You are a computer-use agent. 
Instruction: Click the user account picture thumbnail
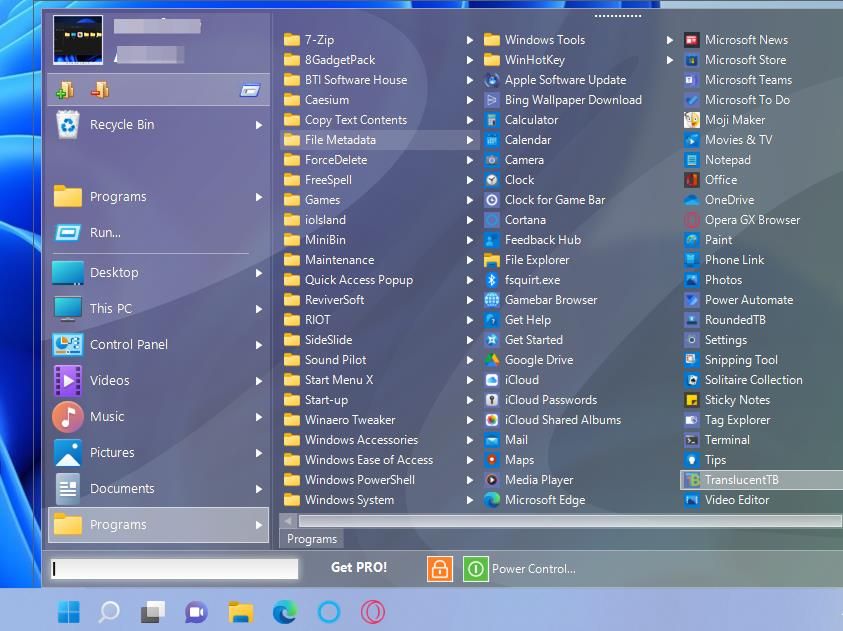tap(78, 40)
